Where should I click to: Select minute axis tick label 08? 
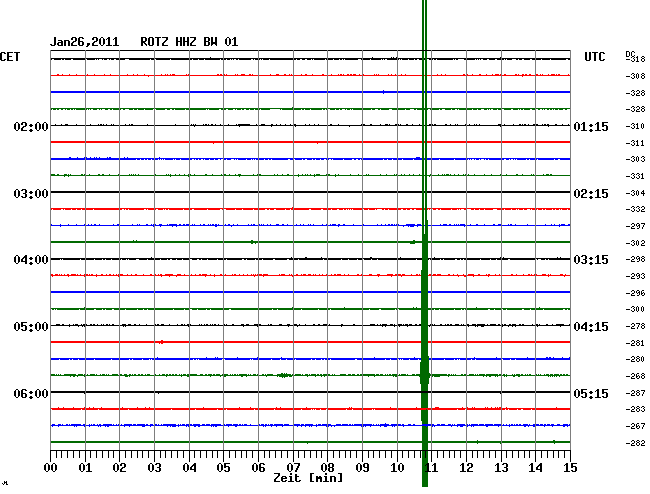(327, 468)
